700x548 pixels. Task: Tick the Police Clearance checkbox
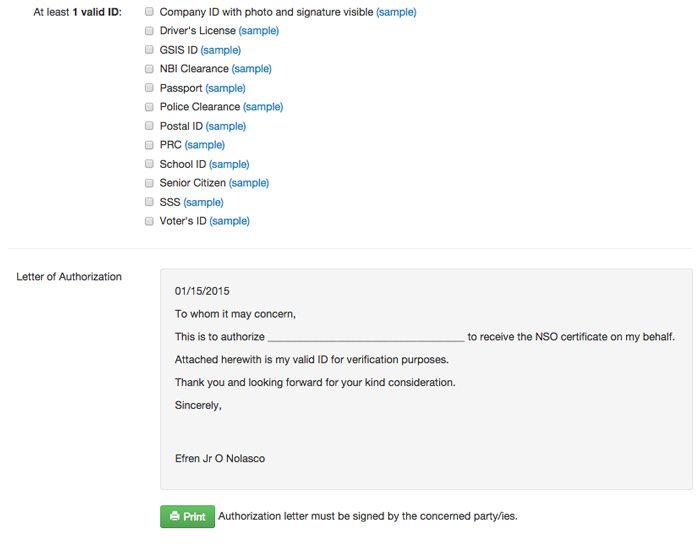click(x=149, y=107)
